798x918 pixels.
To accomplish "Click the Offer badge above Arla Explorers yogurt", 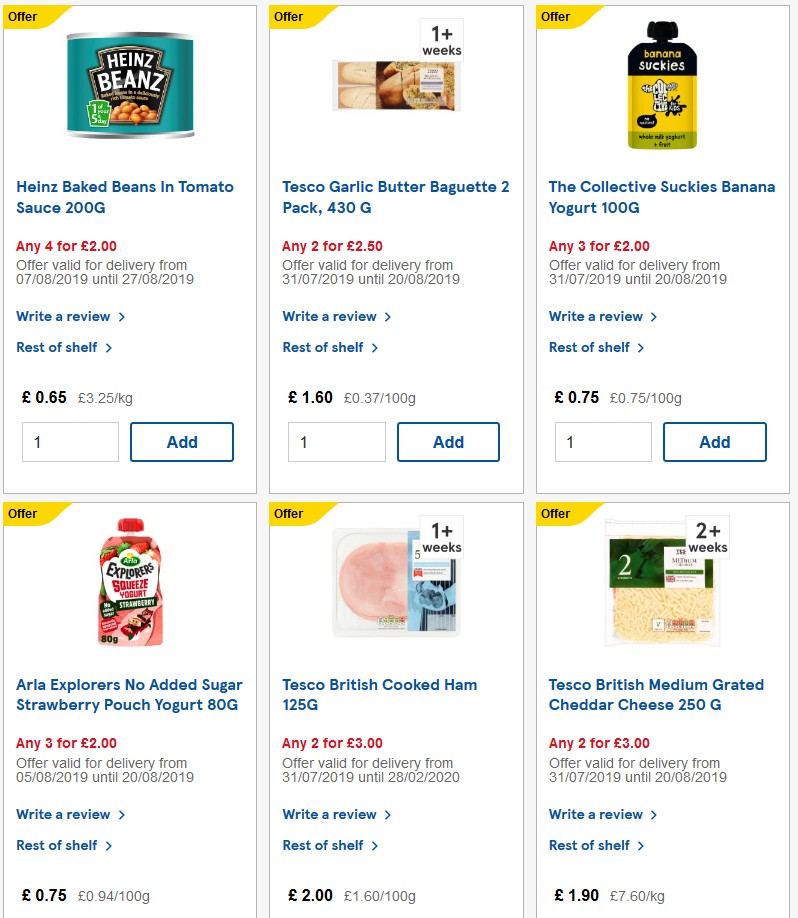I will [x=24, y=514].
